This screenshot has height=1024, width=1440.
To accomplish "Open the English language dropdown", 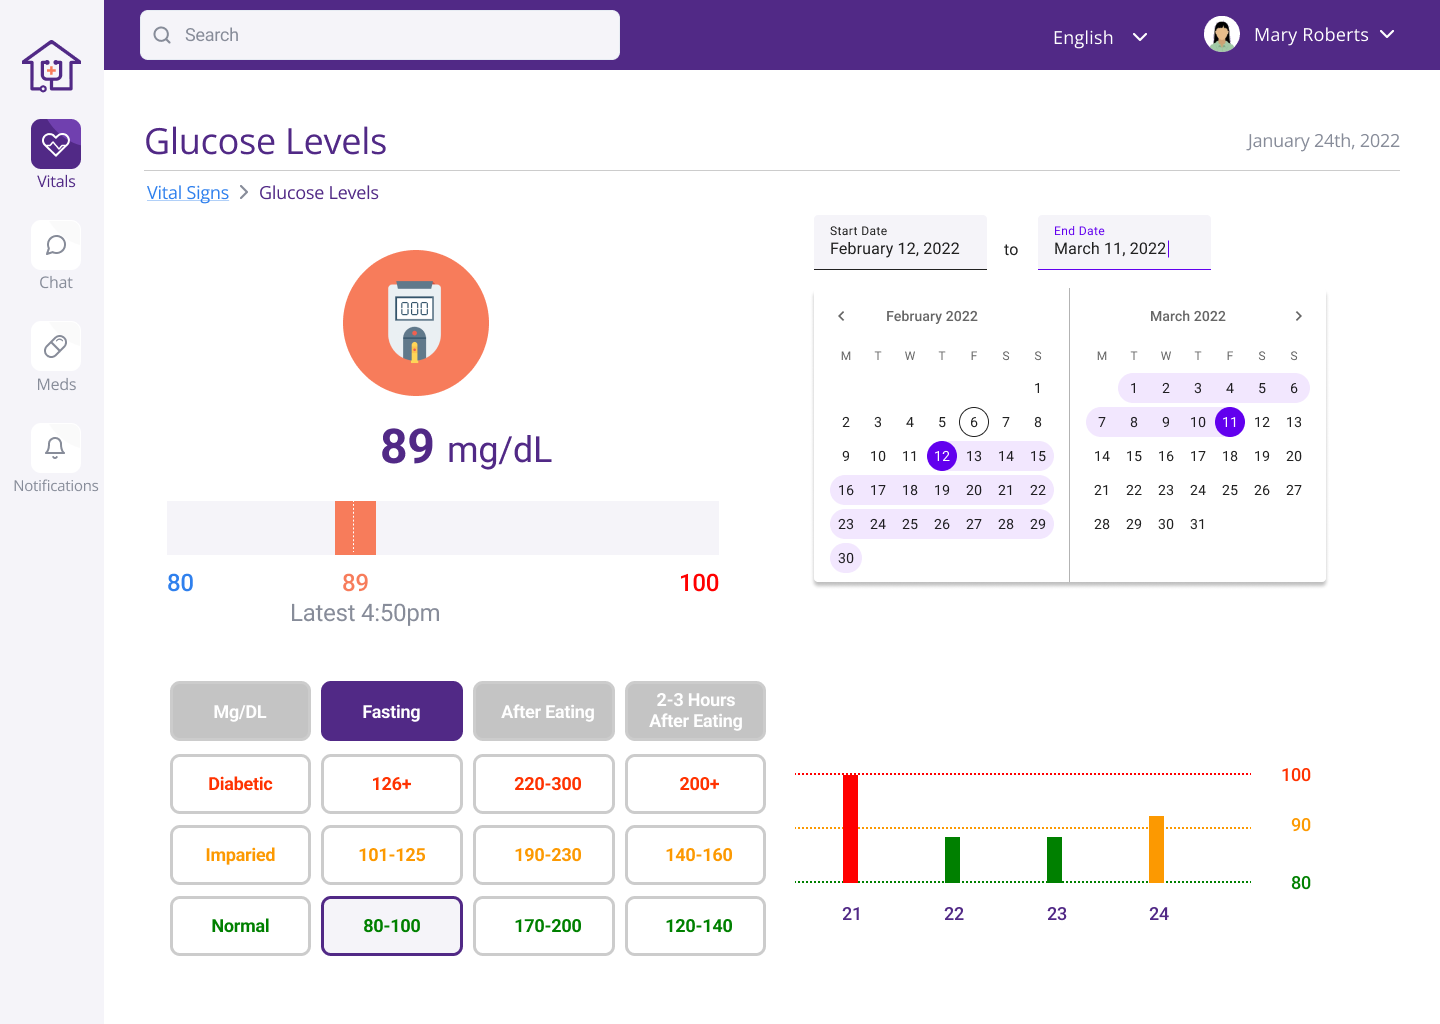I will tap(1100, 37).
